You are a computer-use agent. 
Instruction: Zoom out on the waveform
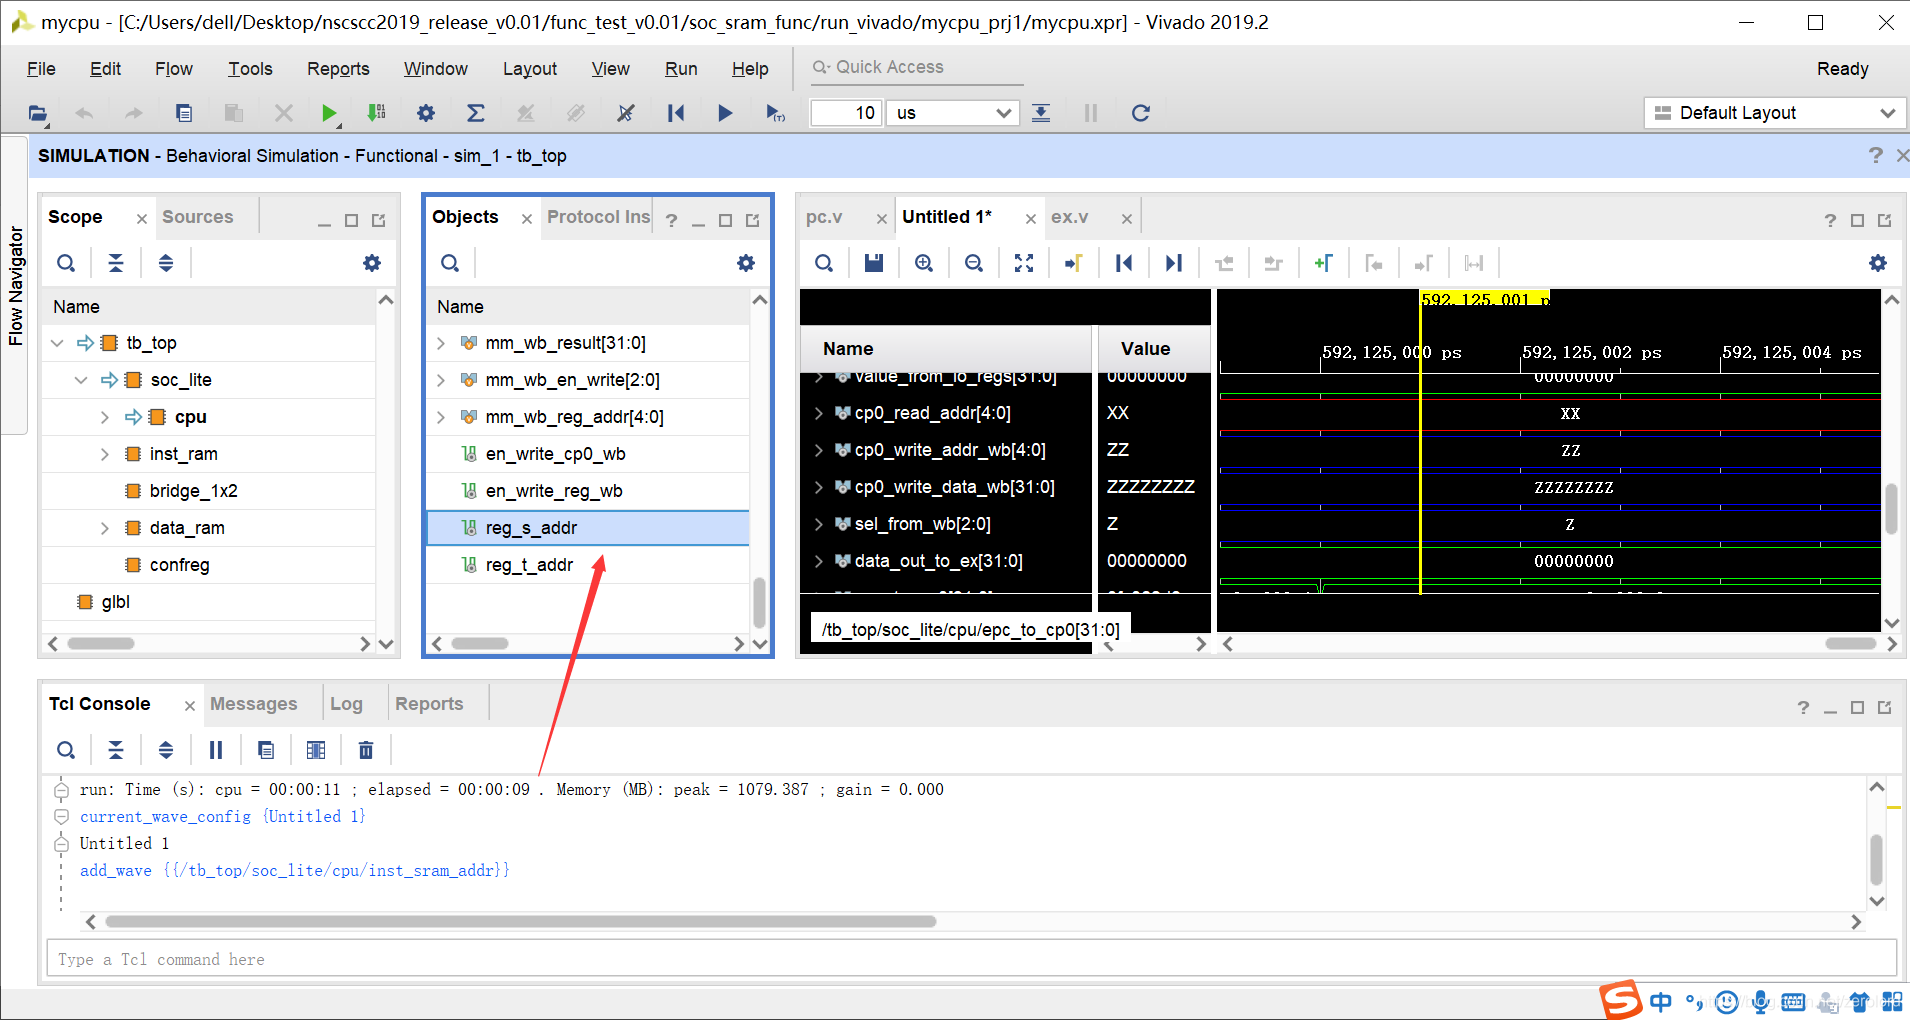(x=974, y=263)
